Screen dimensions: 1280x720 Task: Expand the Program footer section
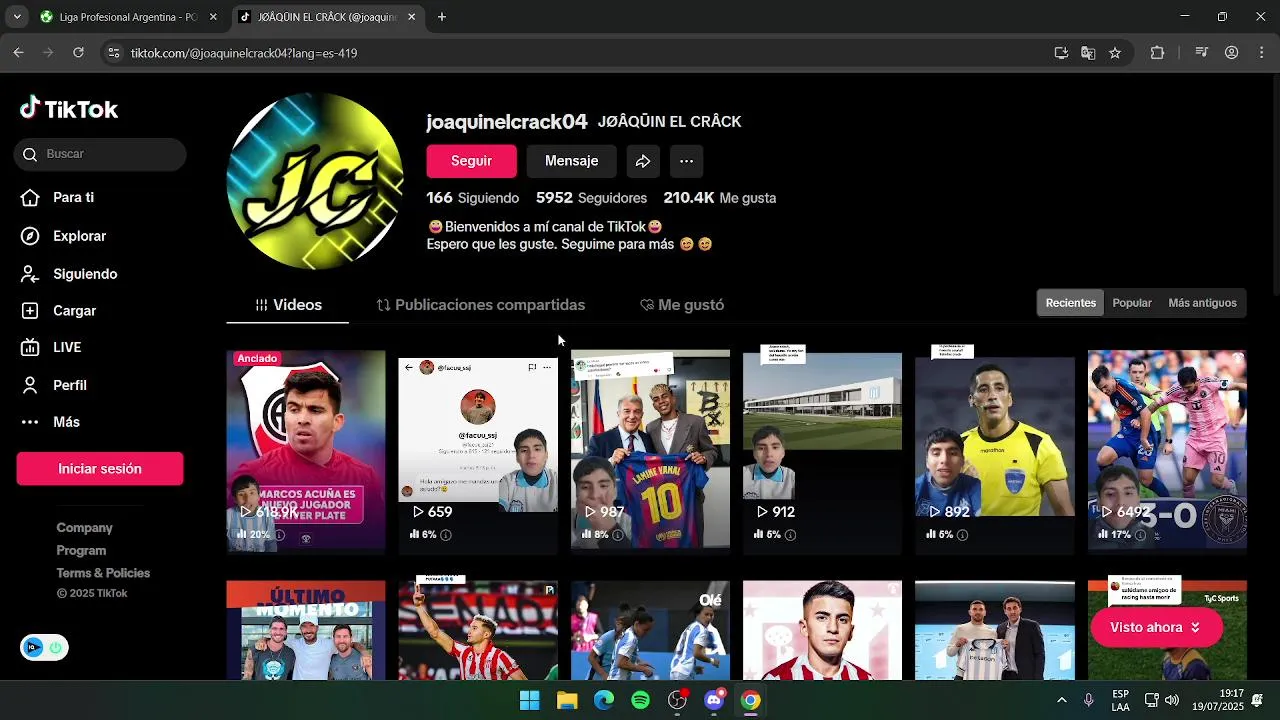pos(81,551)
